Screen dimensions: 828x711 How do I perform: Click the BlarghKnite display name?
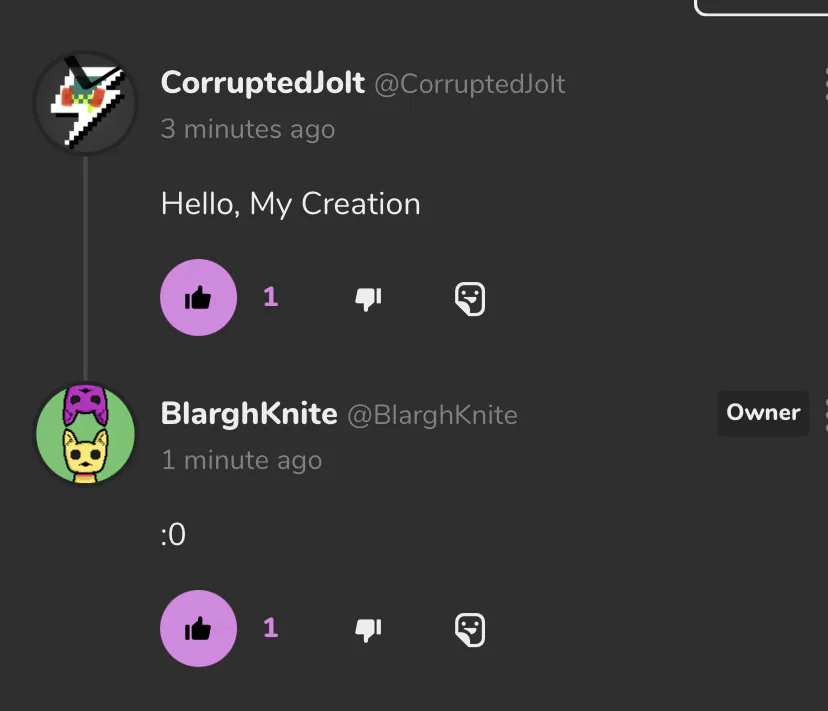point(248,414)
